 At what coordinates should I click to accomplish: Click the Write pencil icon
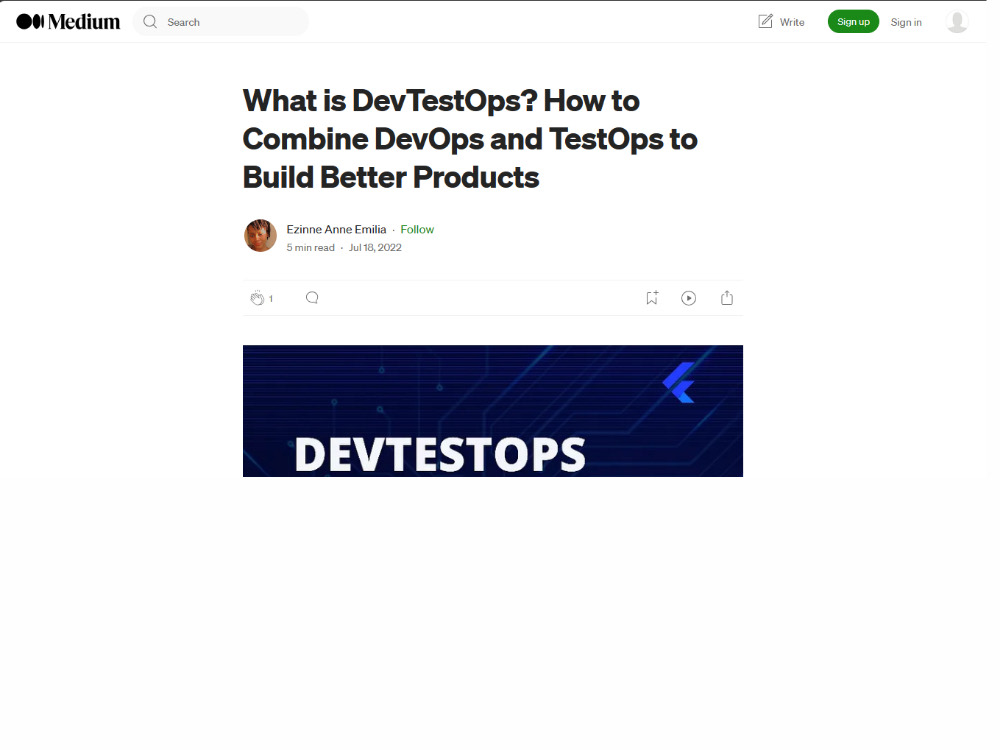[765, 21]
